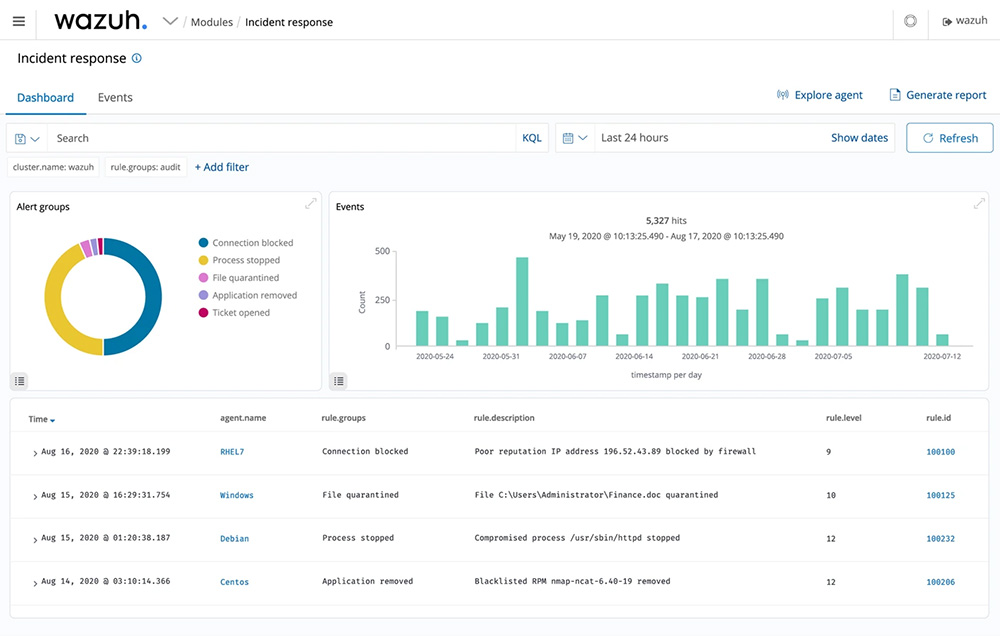Toggle the File quarantined legend entry
Screen dimensions: 1000x636
pos(246,277)
